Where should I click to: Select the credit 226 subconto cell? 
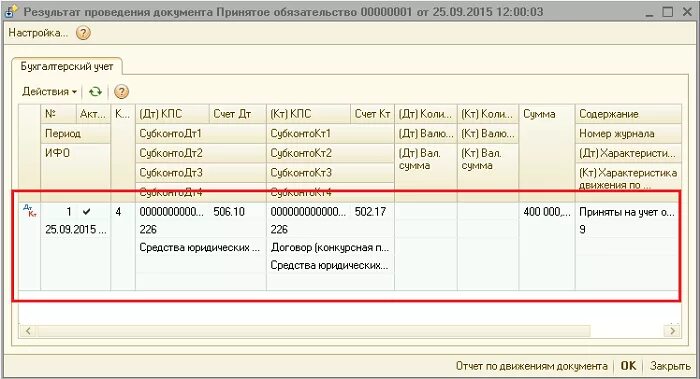330,229
